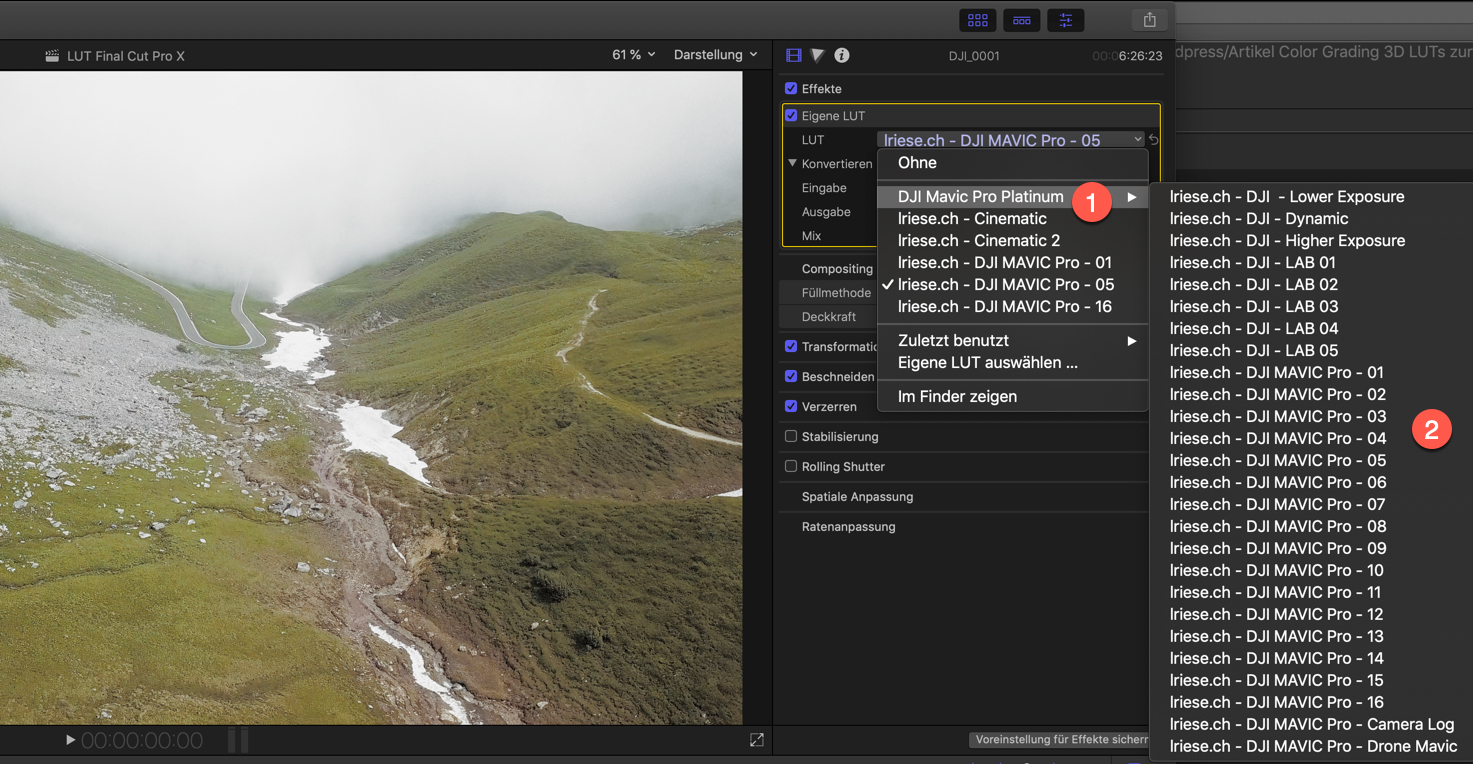The width and height of the screenshot is (1473, 764).
Task: Pick DJI MAVIC Pro - 01 in main menu
Action: (x=1013, y=263)
